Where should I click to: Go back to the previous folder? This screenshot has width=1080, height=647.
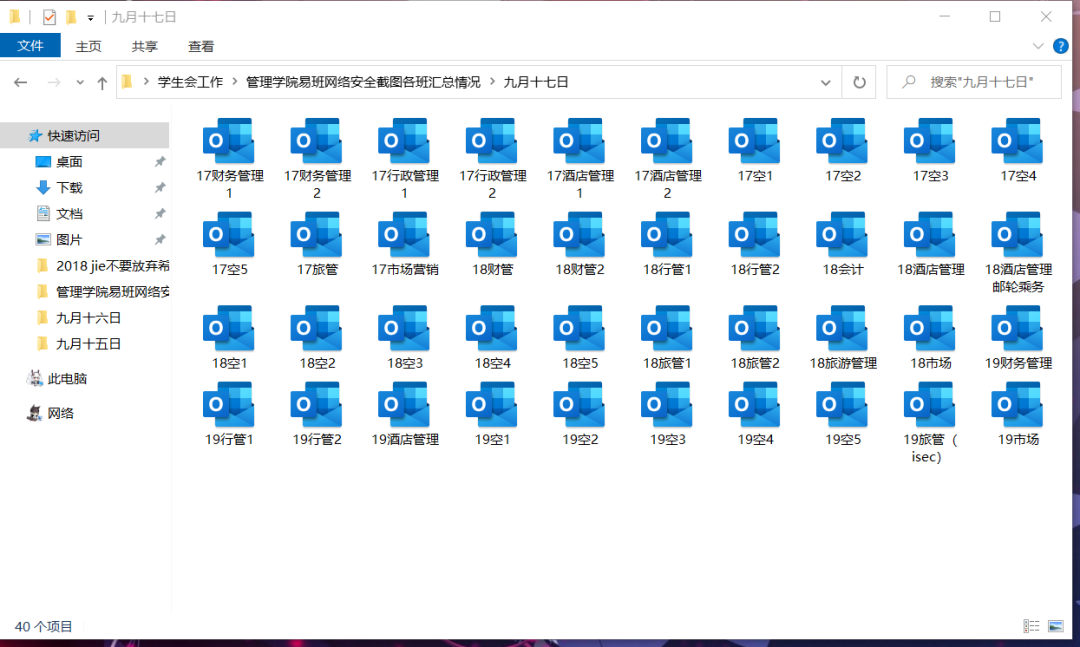(x=21, y=83)
